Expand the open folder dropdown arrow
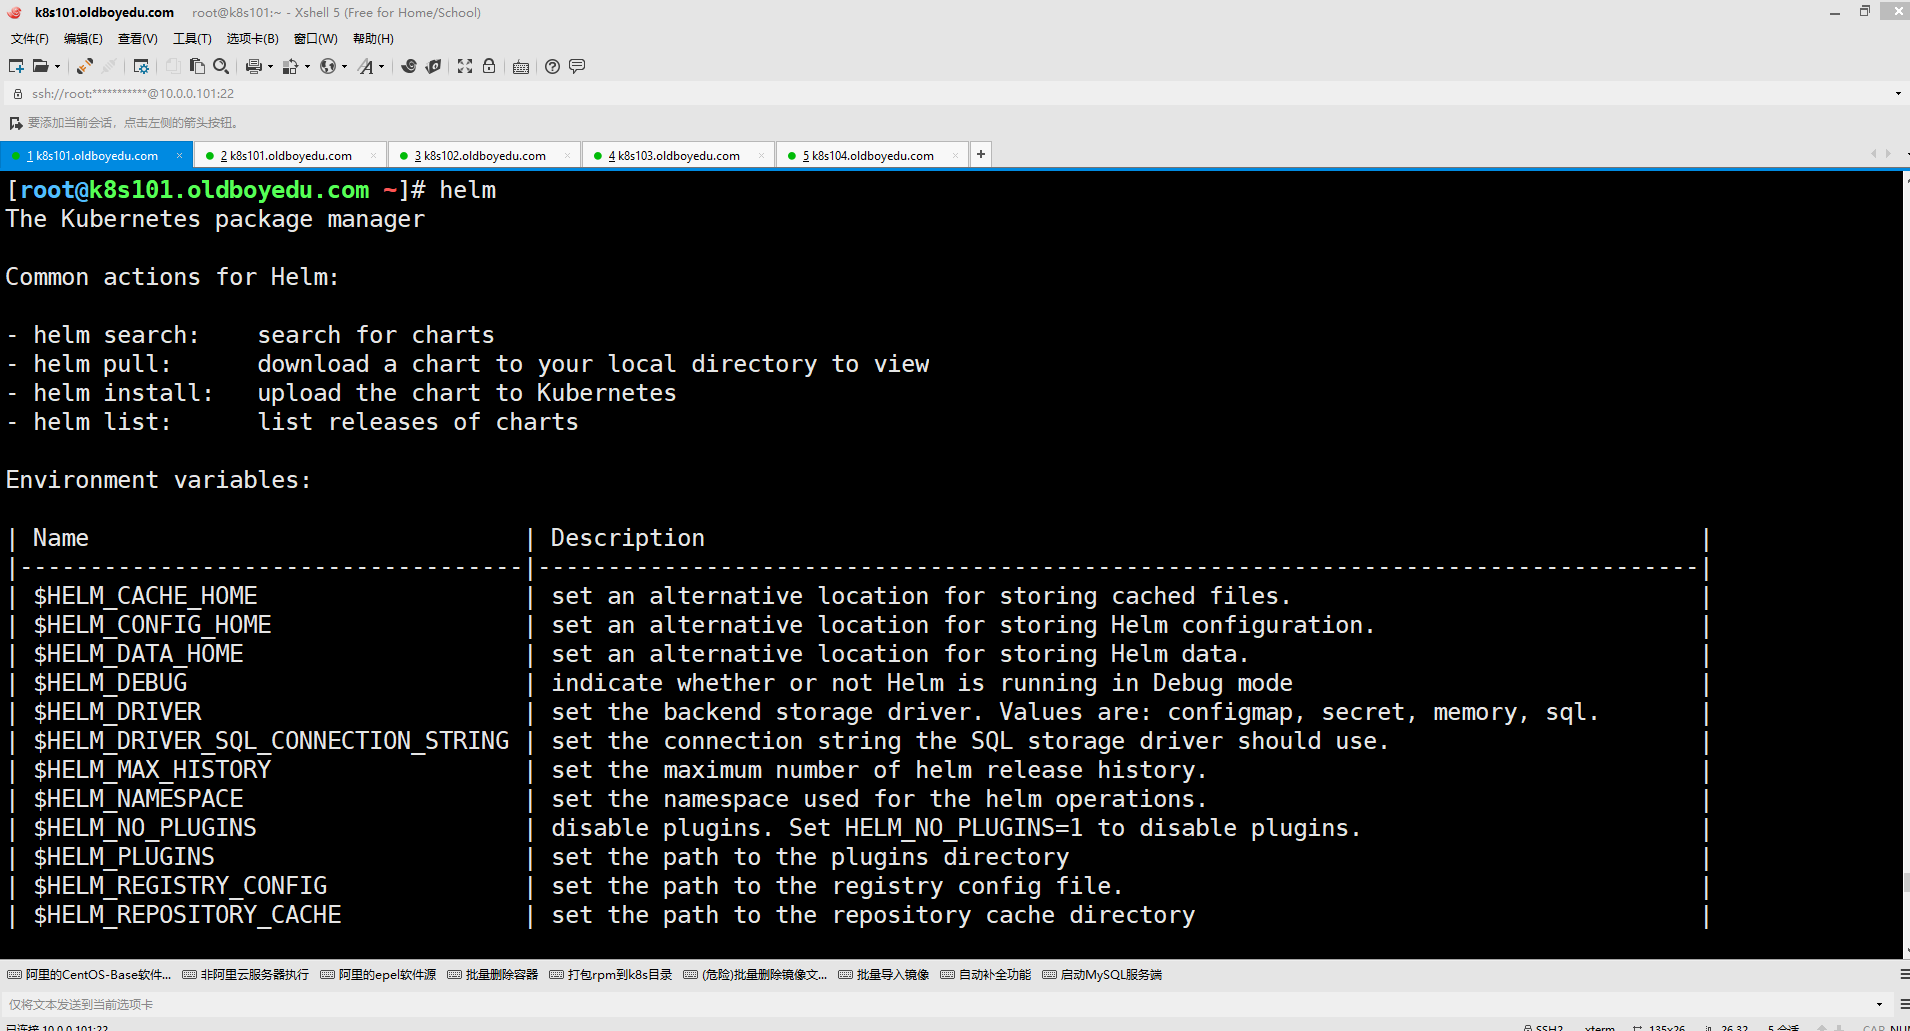Screen dimensions: 1910x1031 click(57, 67)
